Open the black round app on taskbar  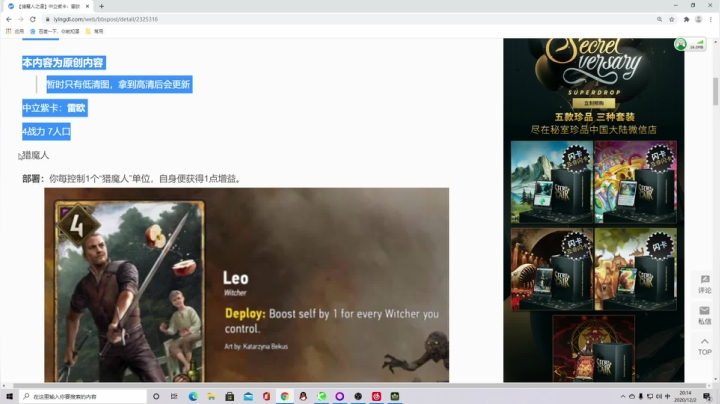[x=358, y=396]
